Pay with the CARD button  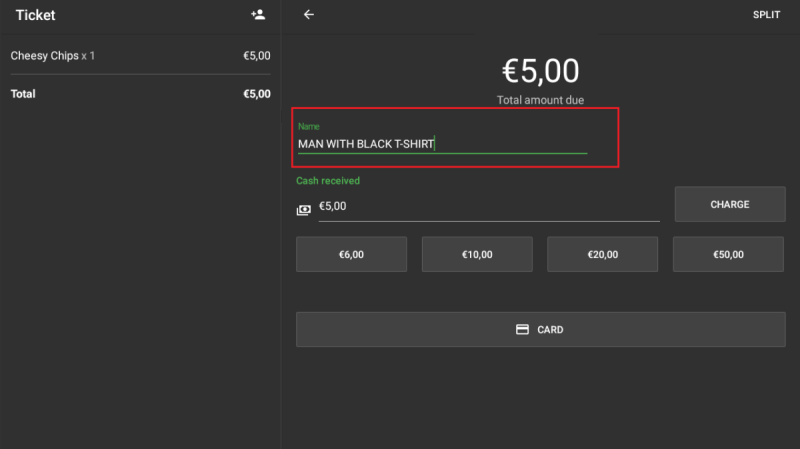[x=540, y=329]
